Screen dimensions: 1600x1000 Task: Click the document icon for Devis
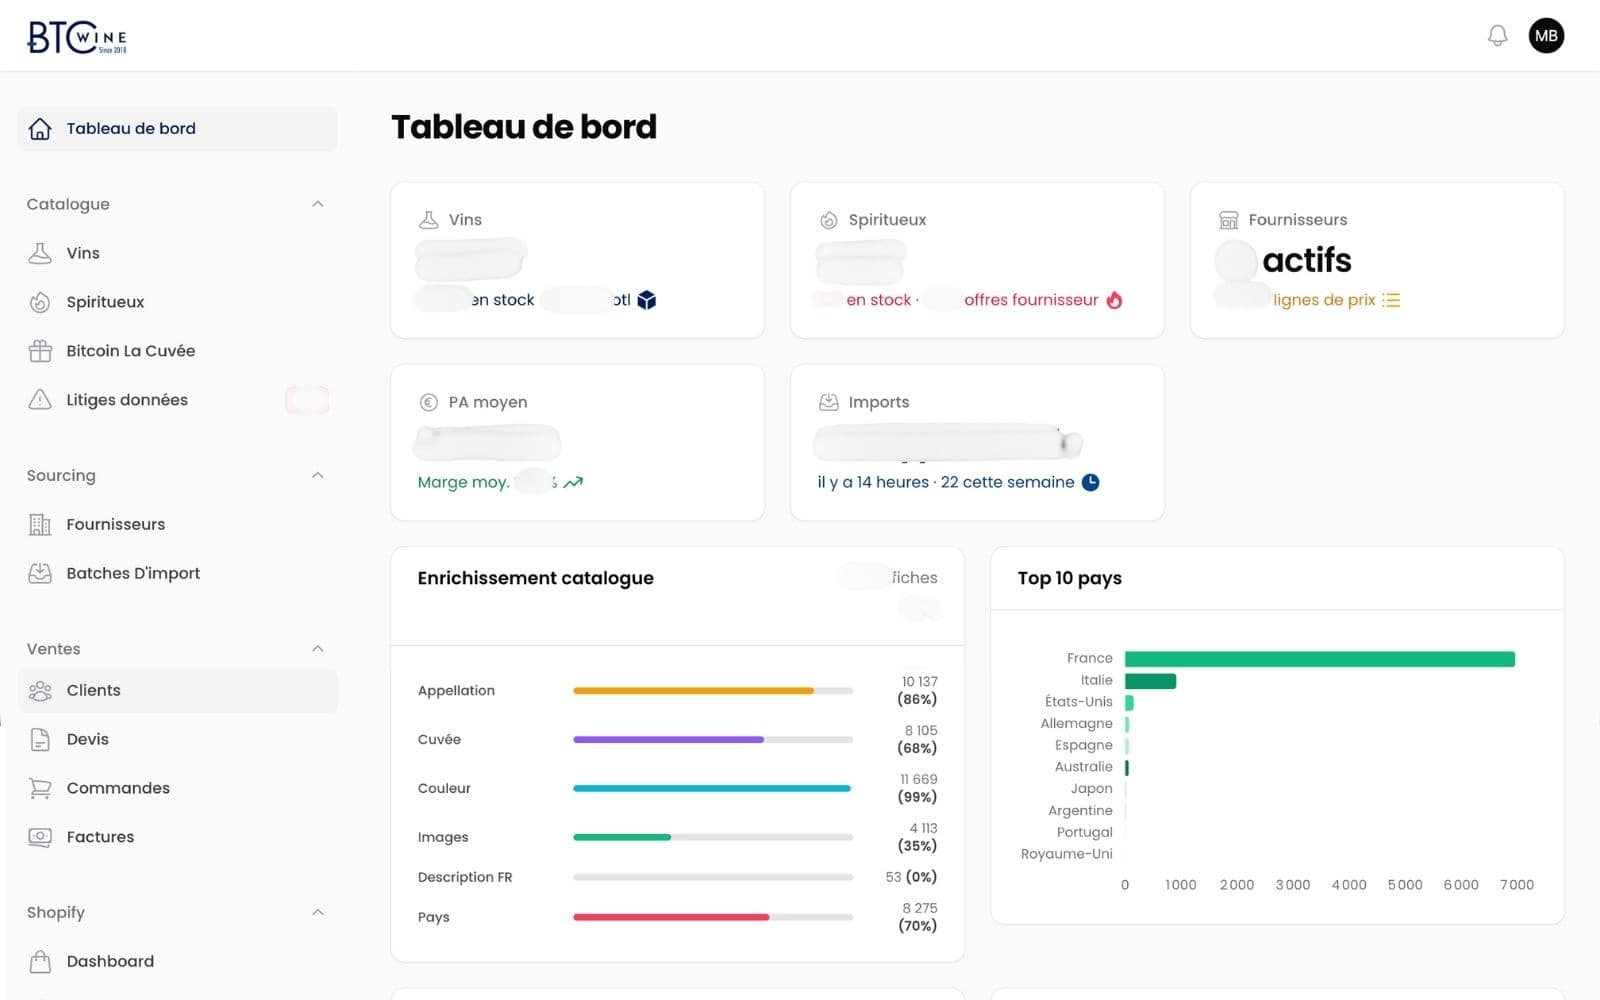click(40, 740)
